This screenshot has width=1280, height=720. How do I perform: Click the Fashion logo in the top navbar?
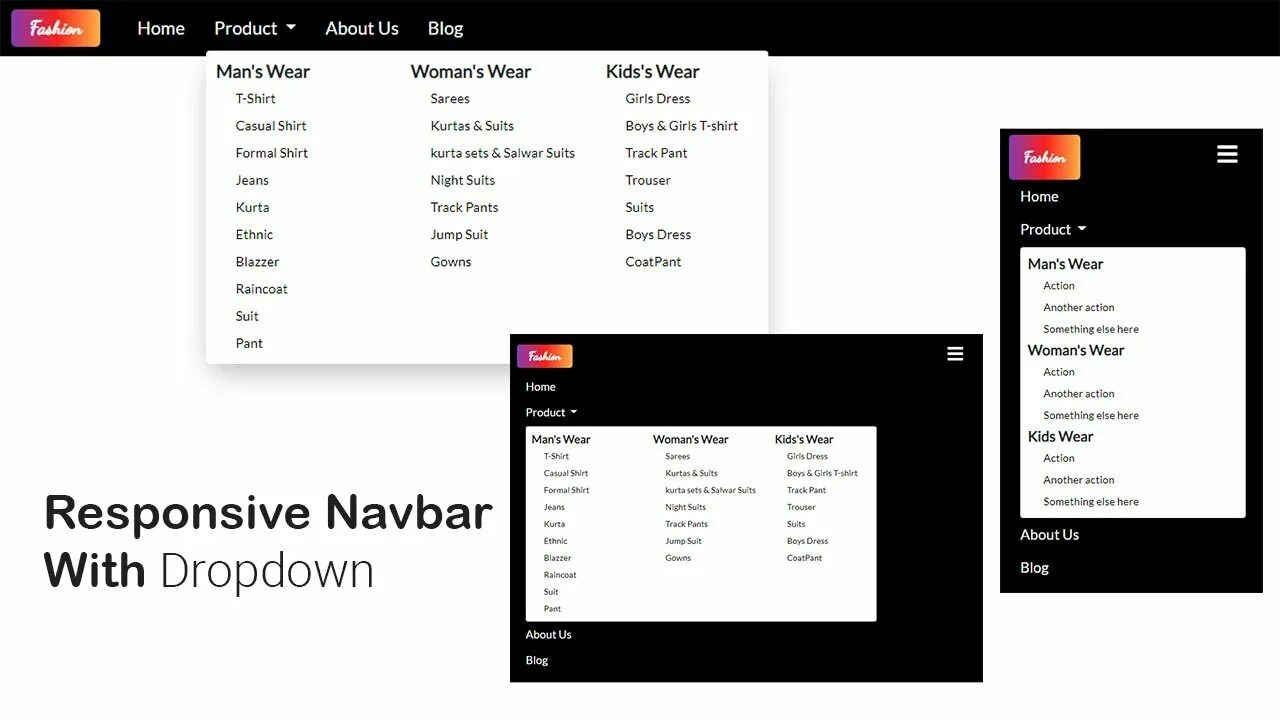tap(55, 27)
